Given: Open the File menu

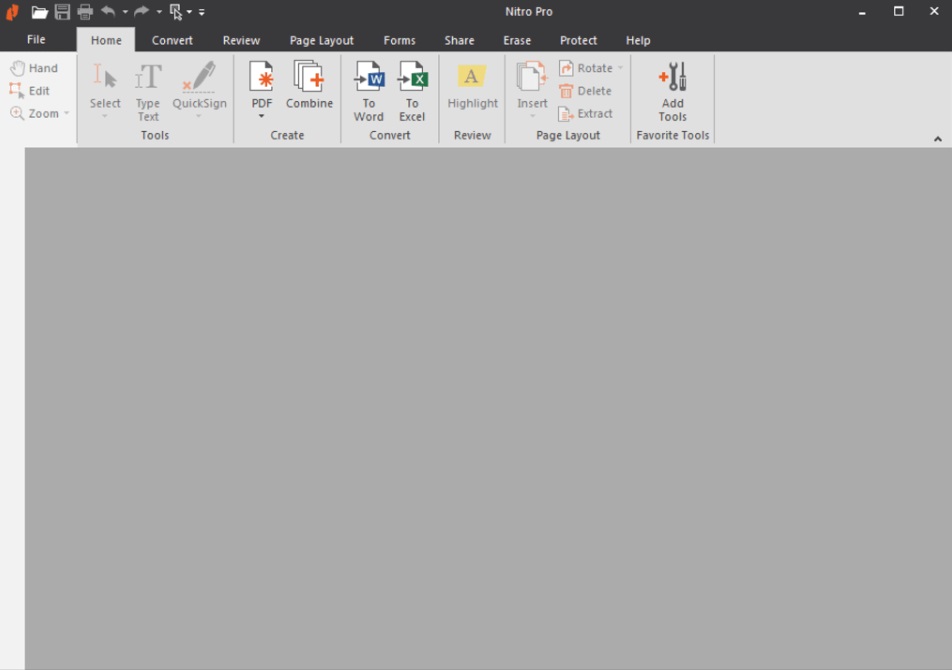Looking at the screenshot, I should pyautogui.click(x=36, y=40).
